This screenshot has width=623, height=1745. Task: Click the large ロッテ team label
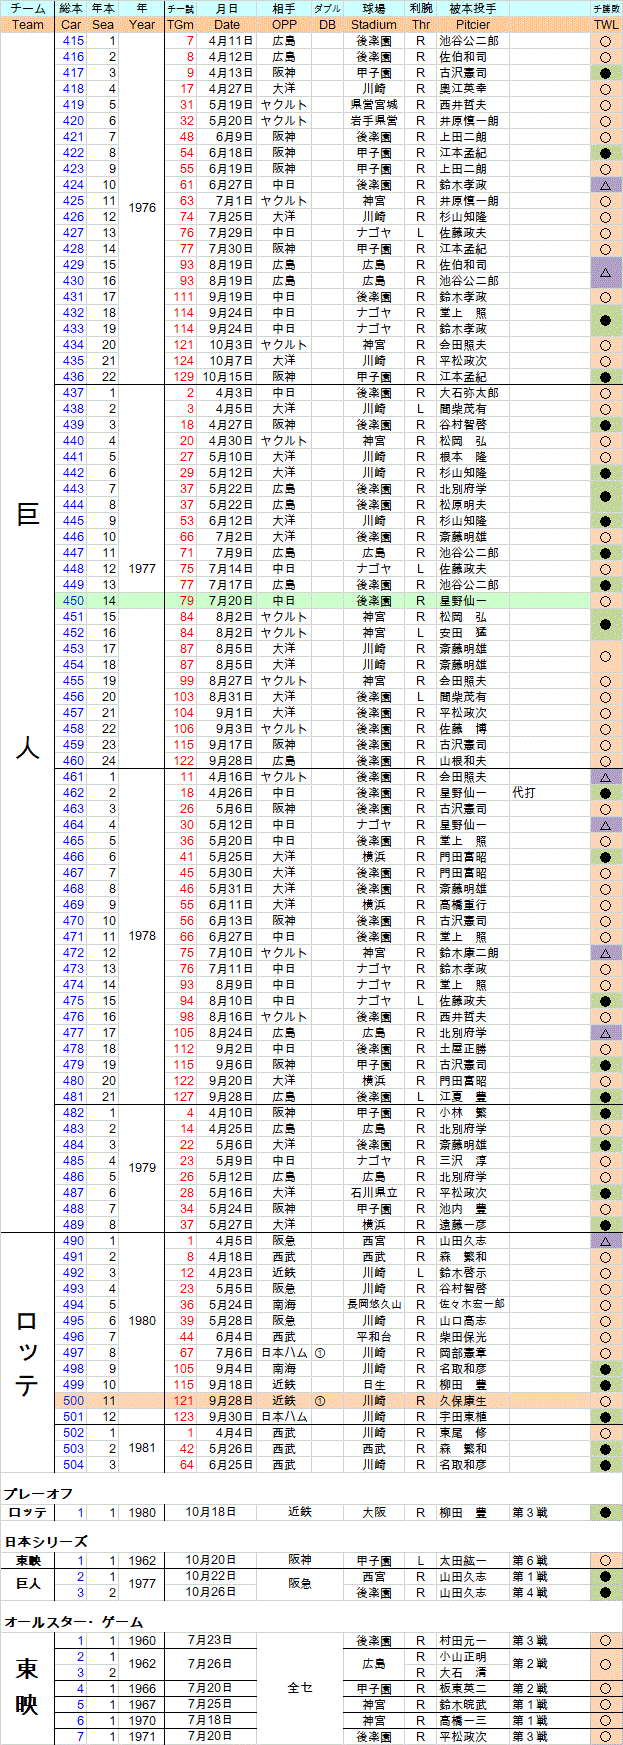(x=28, y=1353)
